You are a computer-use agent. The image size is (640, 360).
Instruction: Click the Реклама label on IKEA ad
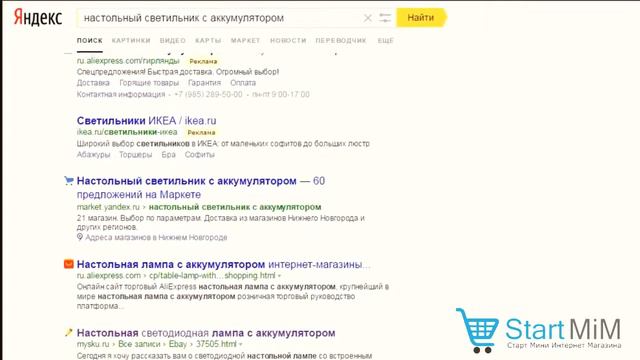(201, 133)
